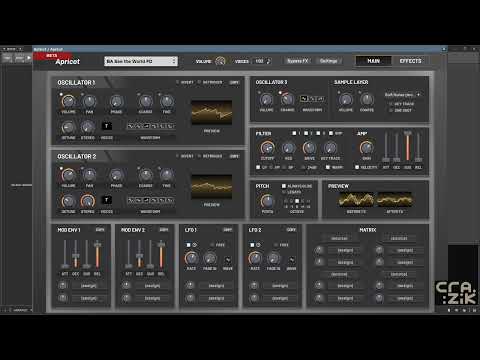The height and width of the screenshot is (360, 480).
Task: Click the Amp SUS slider
Action: coord(407,146)
